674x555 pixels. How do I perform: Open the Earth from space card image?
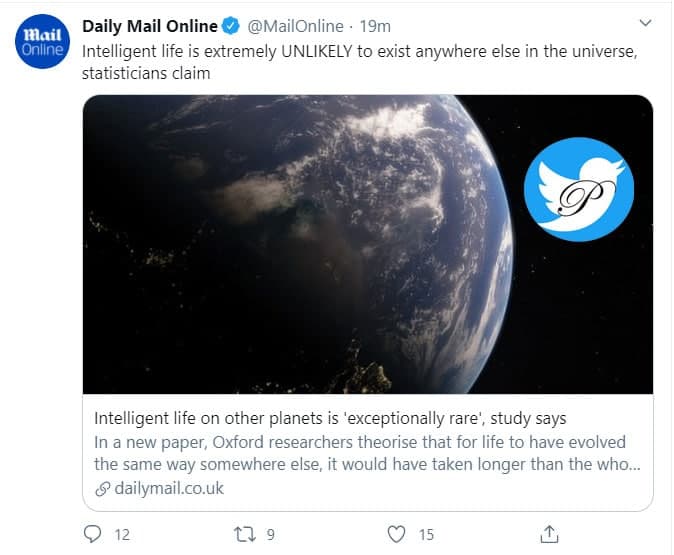click(x=300, y=244)
